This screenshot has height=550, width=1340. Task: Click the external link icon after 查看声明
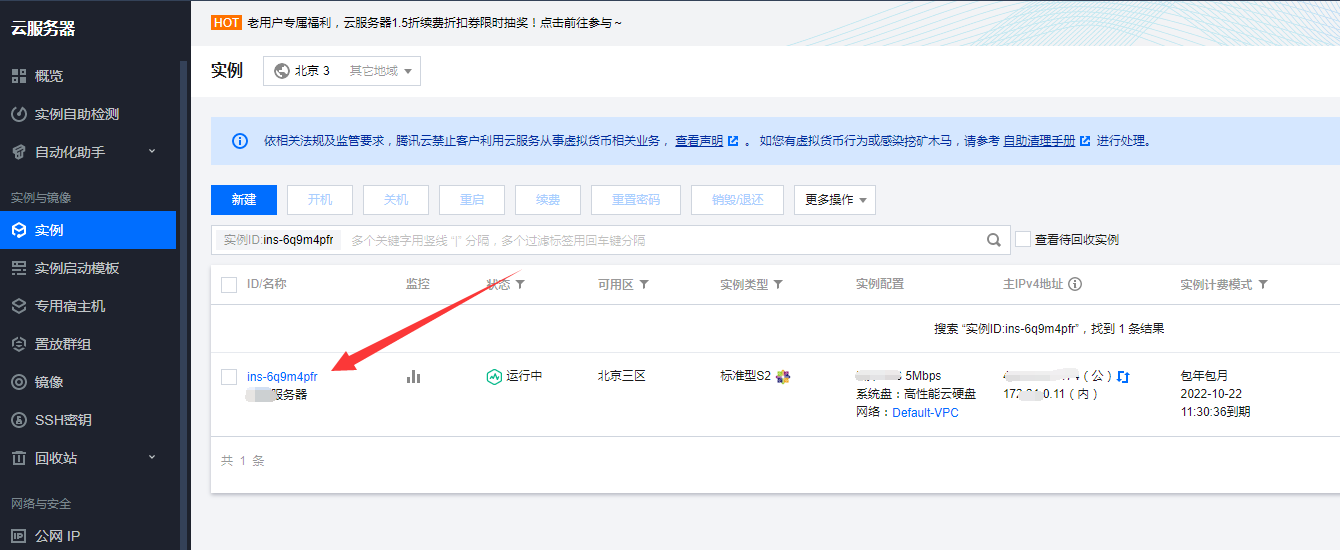(x=733, y=141)
